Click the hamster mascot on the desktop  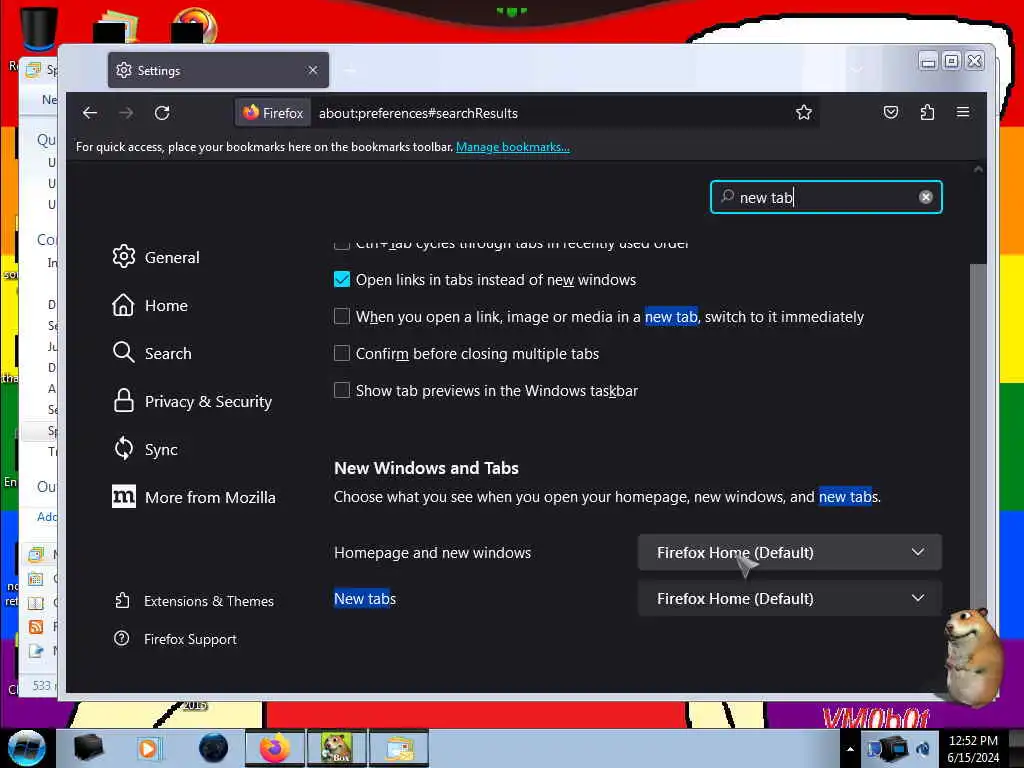(x=972, y=656)
